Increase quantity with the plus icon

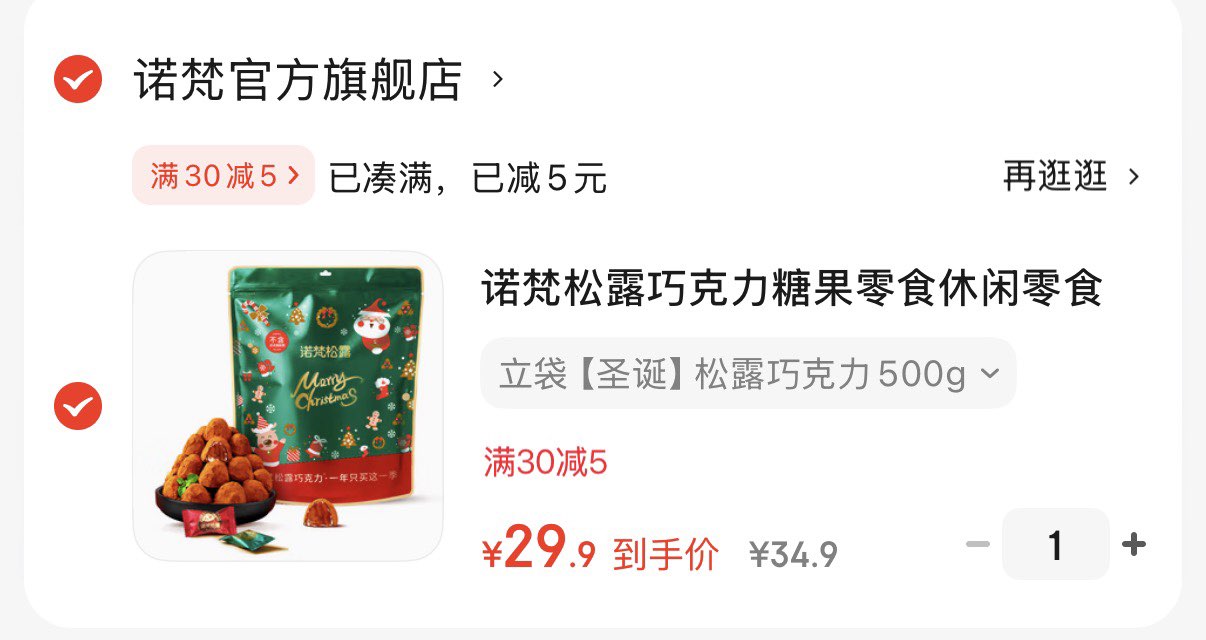pos(1133,545)
